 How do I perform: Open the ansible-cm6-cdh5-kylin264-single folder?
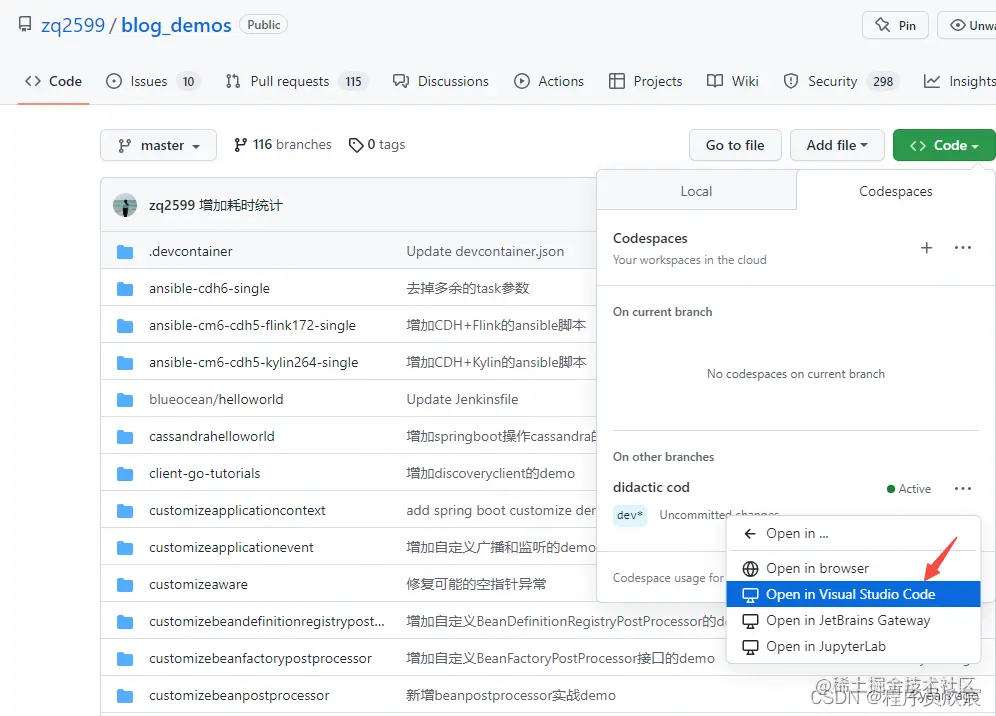253,362
